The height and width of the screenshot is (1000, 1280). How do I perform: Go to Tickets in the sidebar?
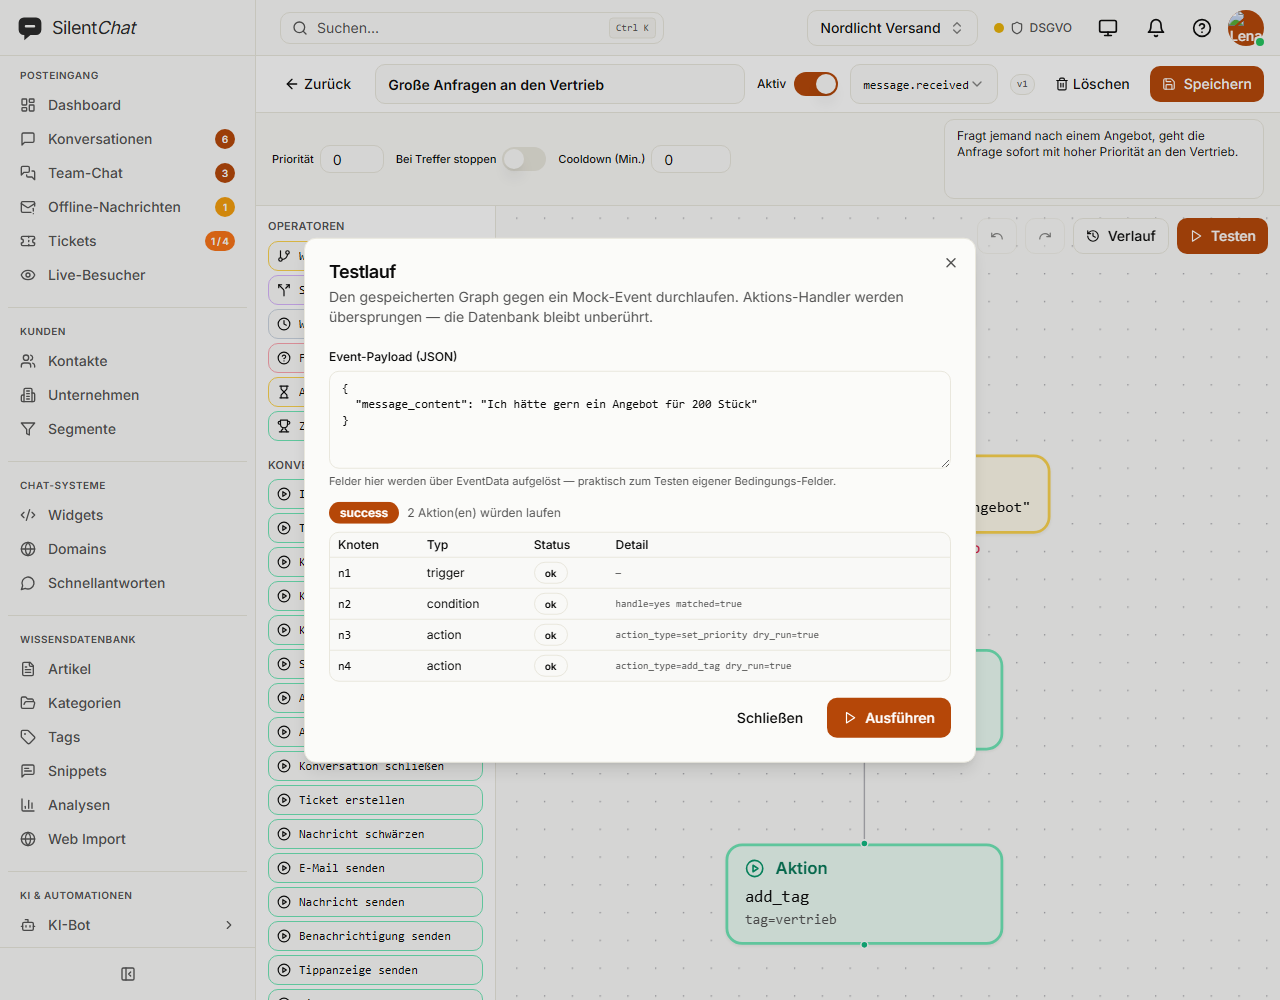point(127,241)
